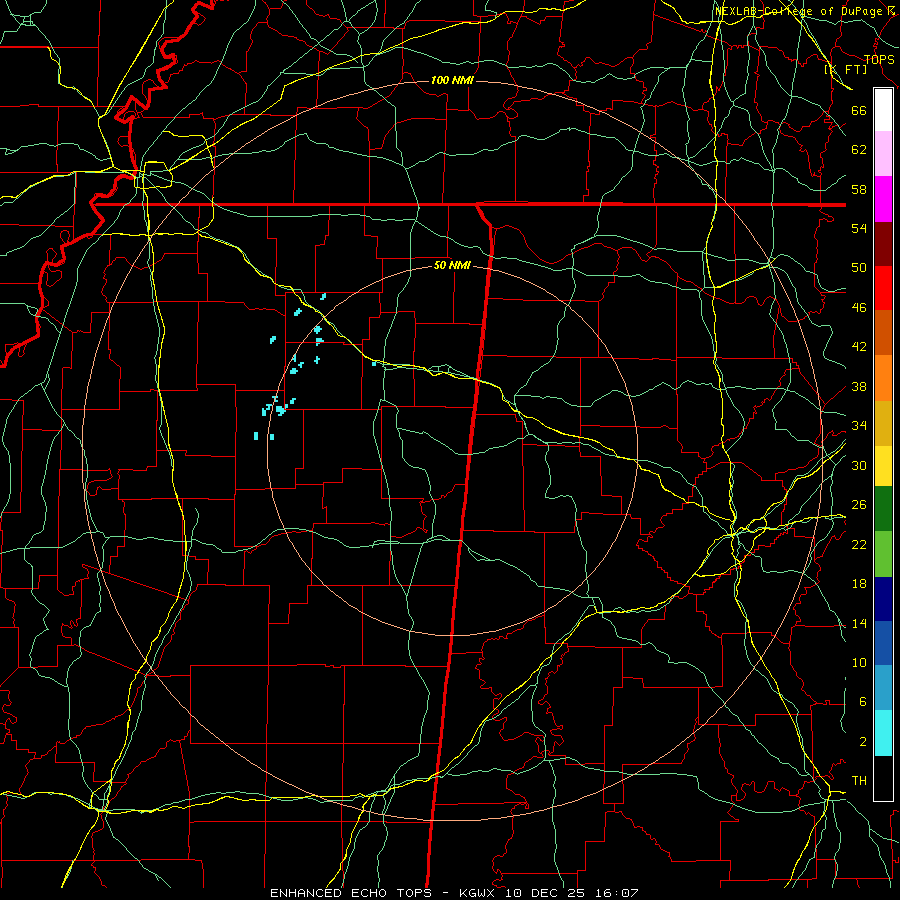Click the K FT units label
Image resolution: width=900 pixels, height=900 pixels.
[x=845, y=70]
